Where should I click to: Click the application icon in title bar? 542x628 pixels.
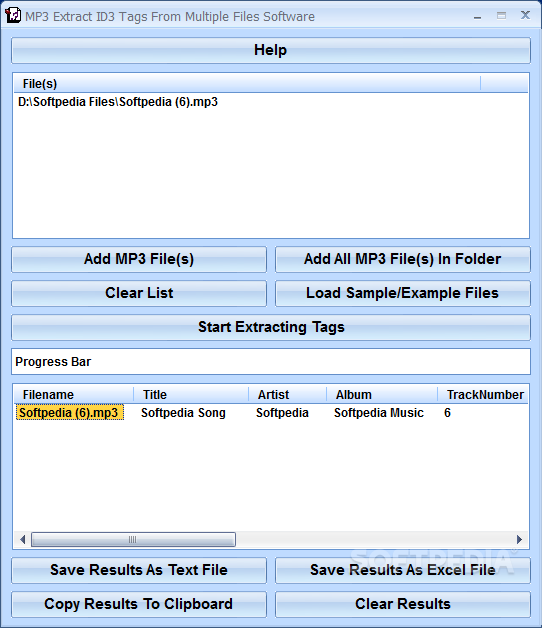(13, 16)
